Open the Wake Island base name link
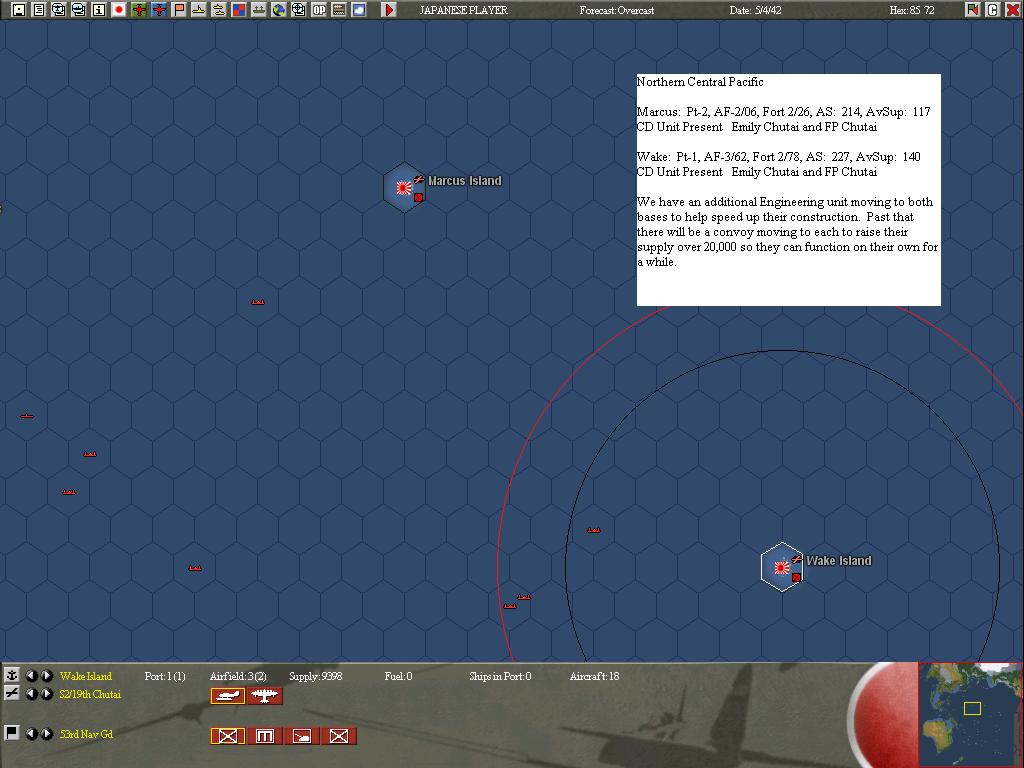The height and width of the screenshot is (768, 1024). click(86, 676)
